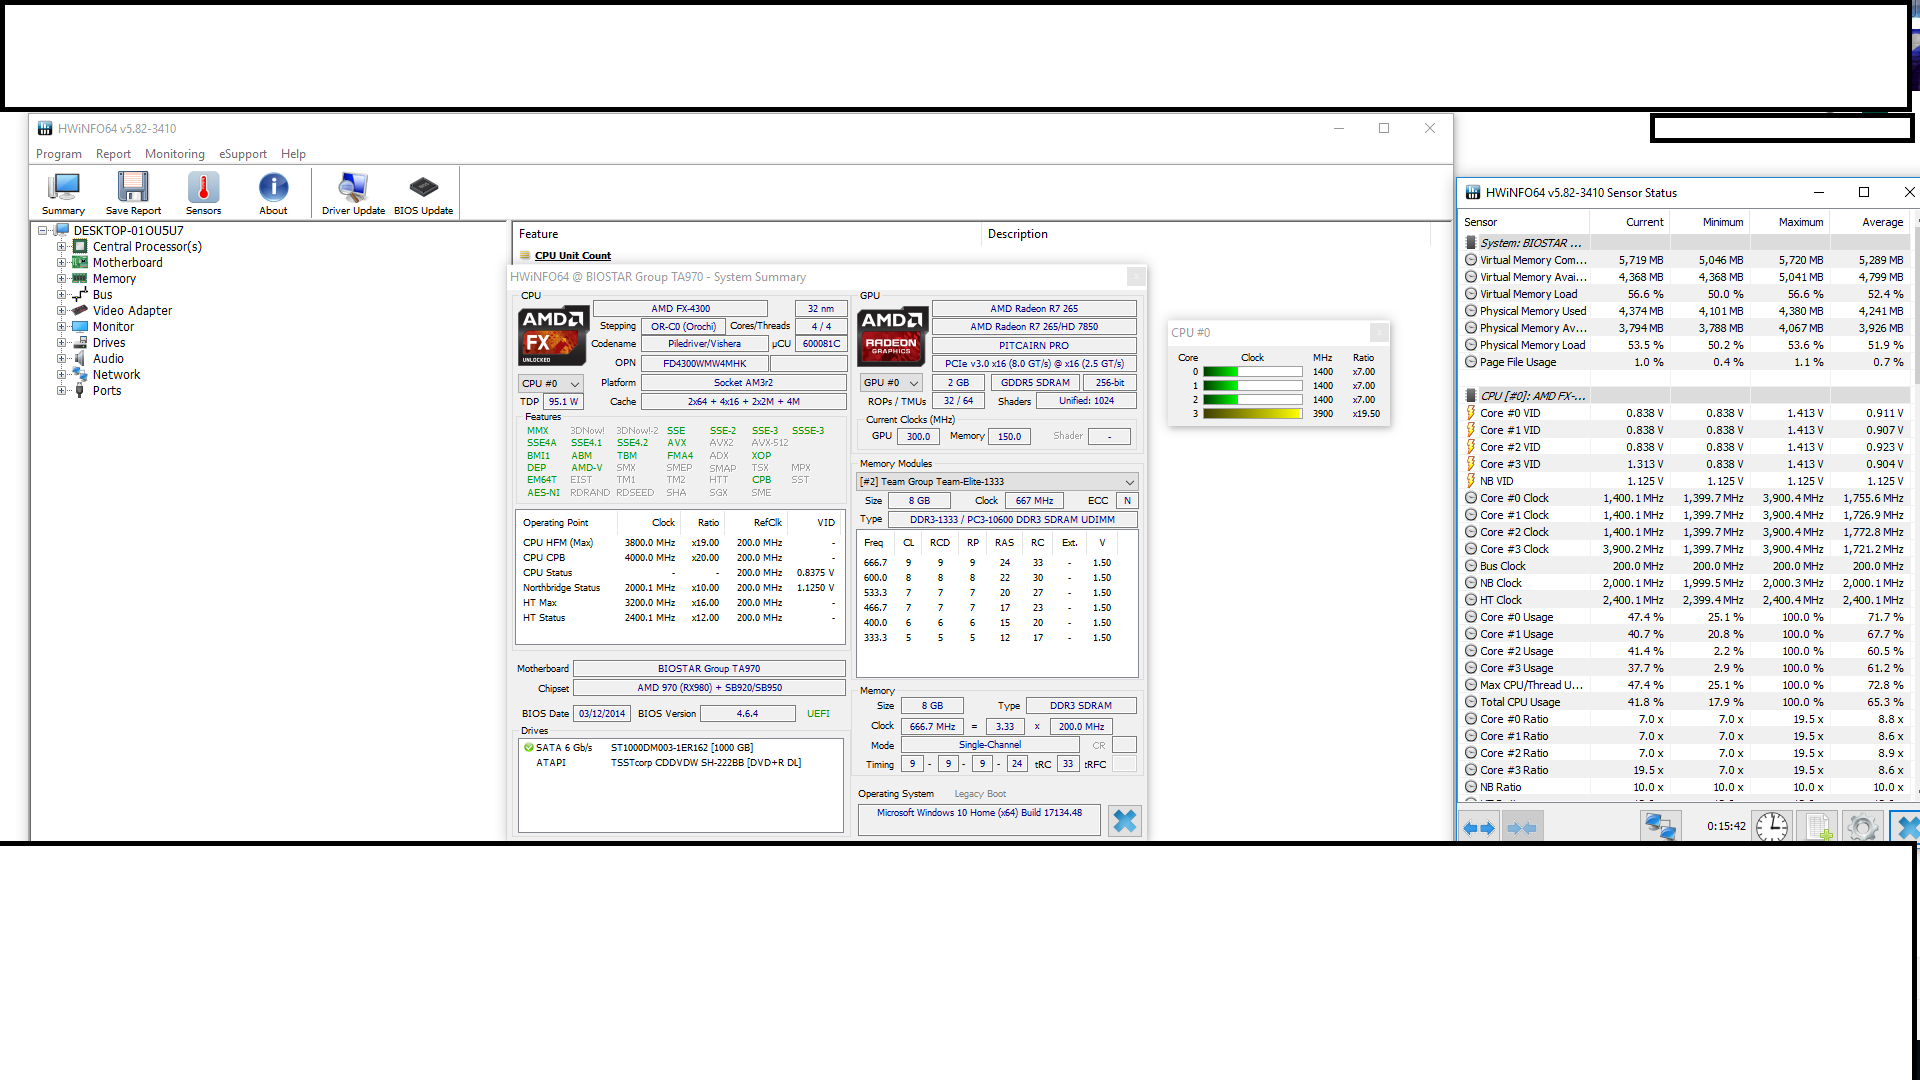Click the About info icon
The height and width of the screenshot is (1080, 1920).
coord(273,193)
